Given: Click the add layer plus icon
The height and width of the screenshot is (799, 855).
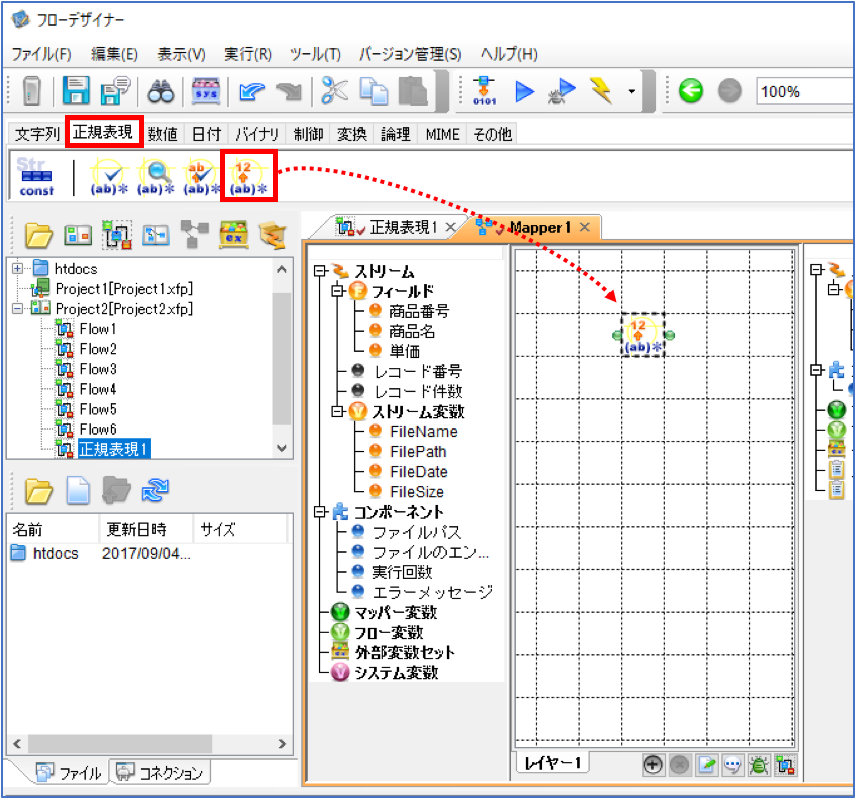Looking at the screenshot, I should click(x=653, y=765).
